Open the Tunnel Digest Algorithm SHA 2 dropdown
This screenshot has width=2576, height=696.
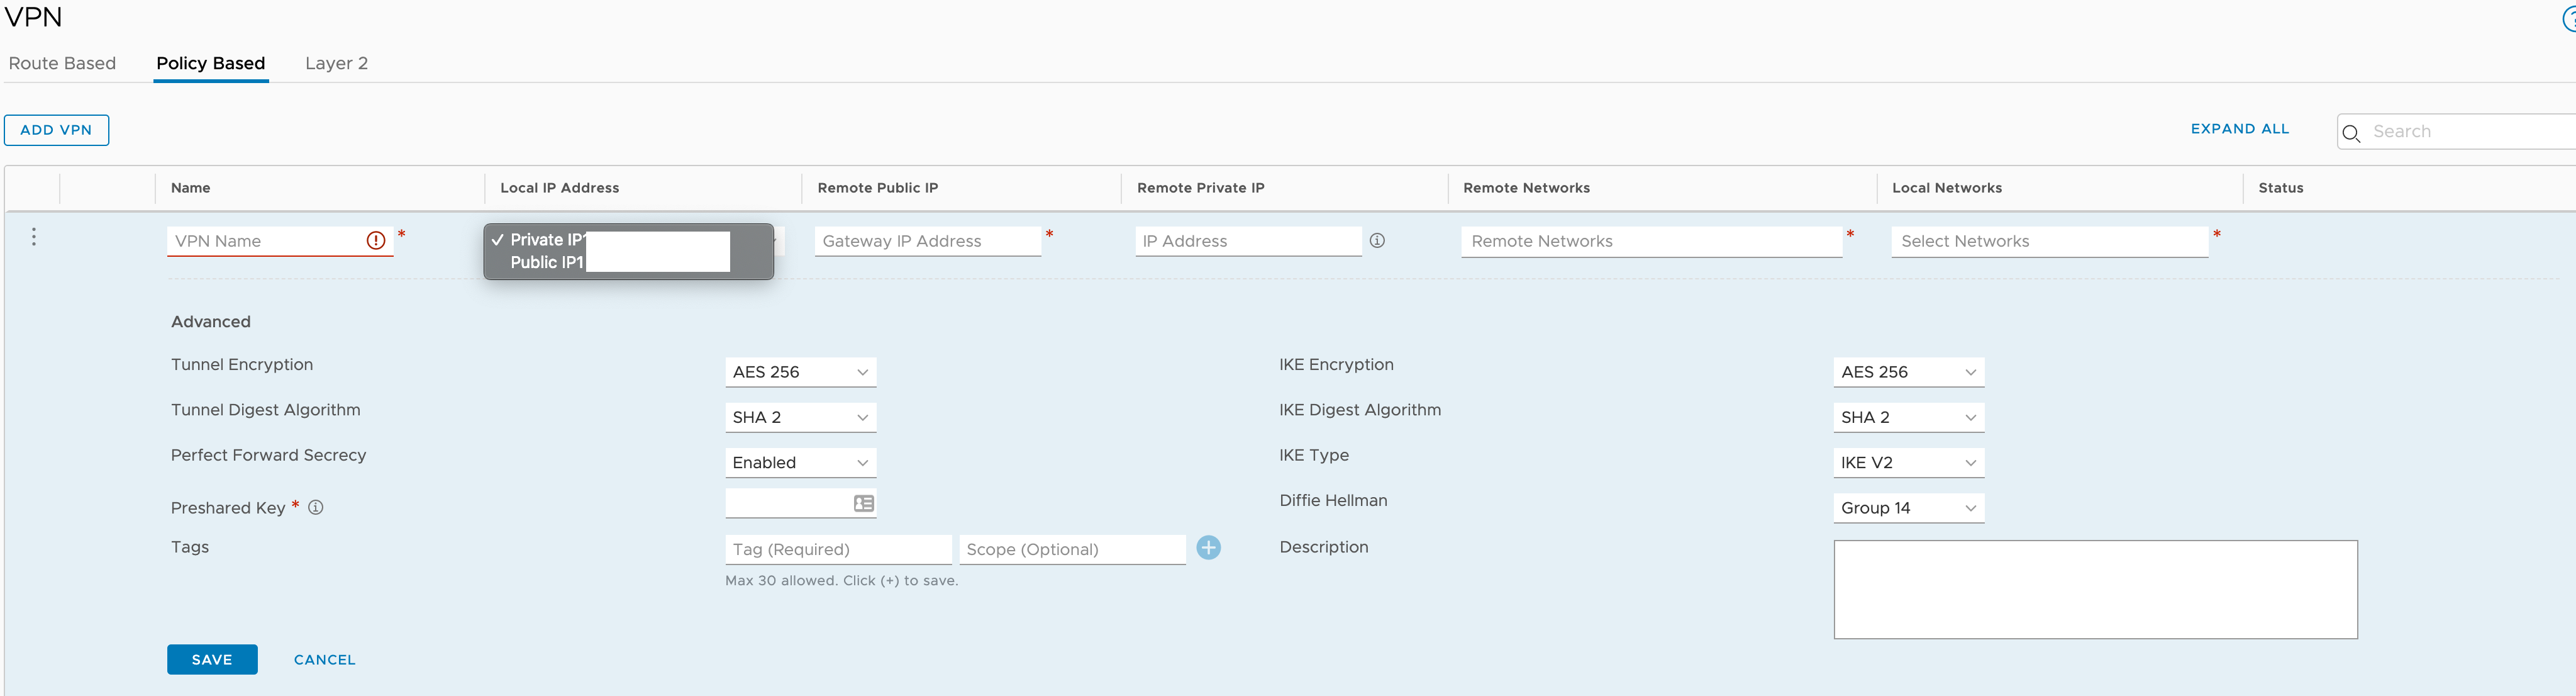click(800, 417)
